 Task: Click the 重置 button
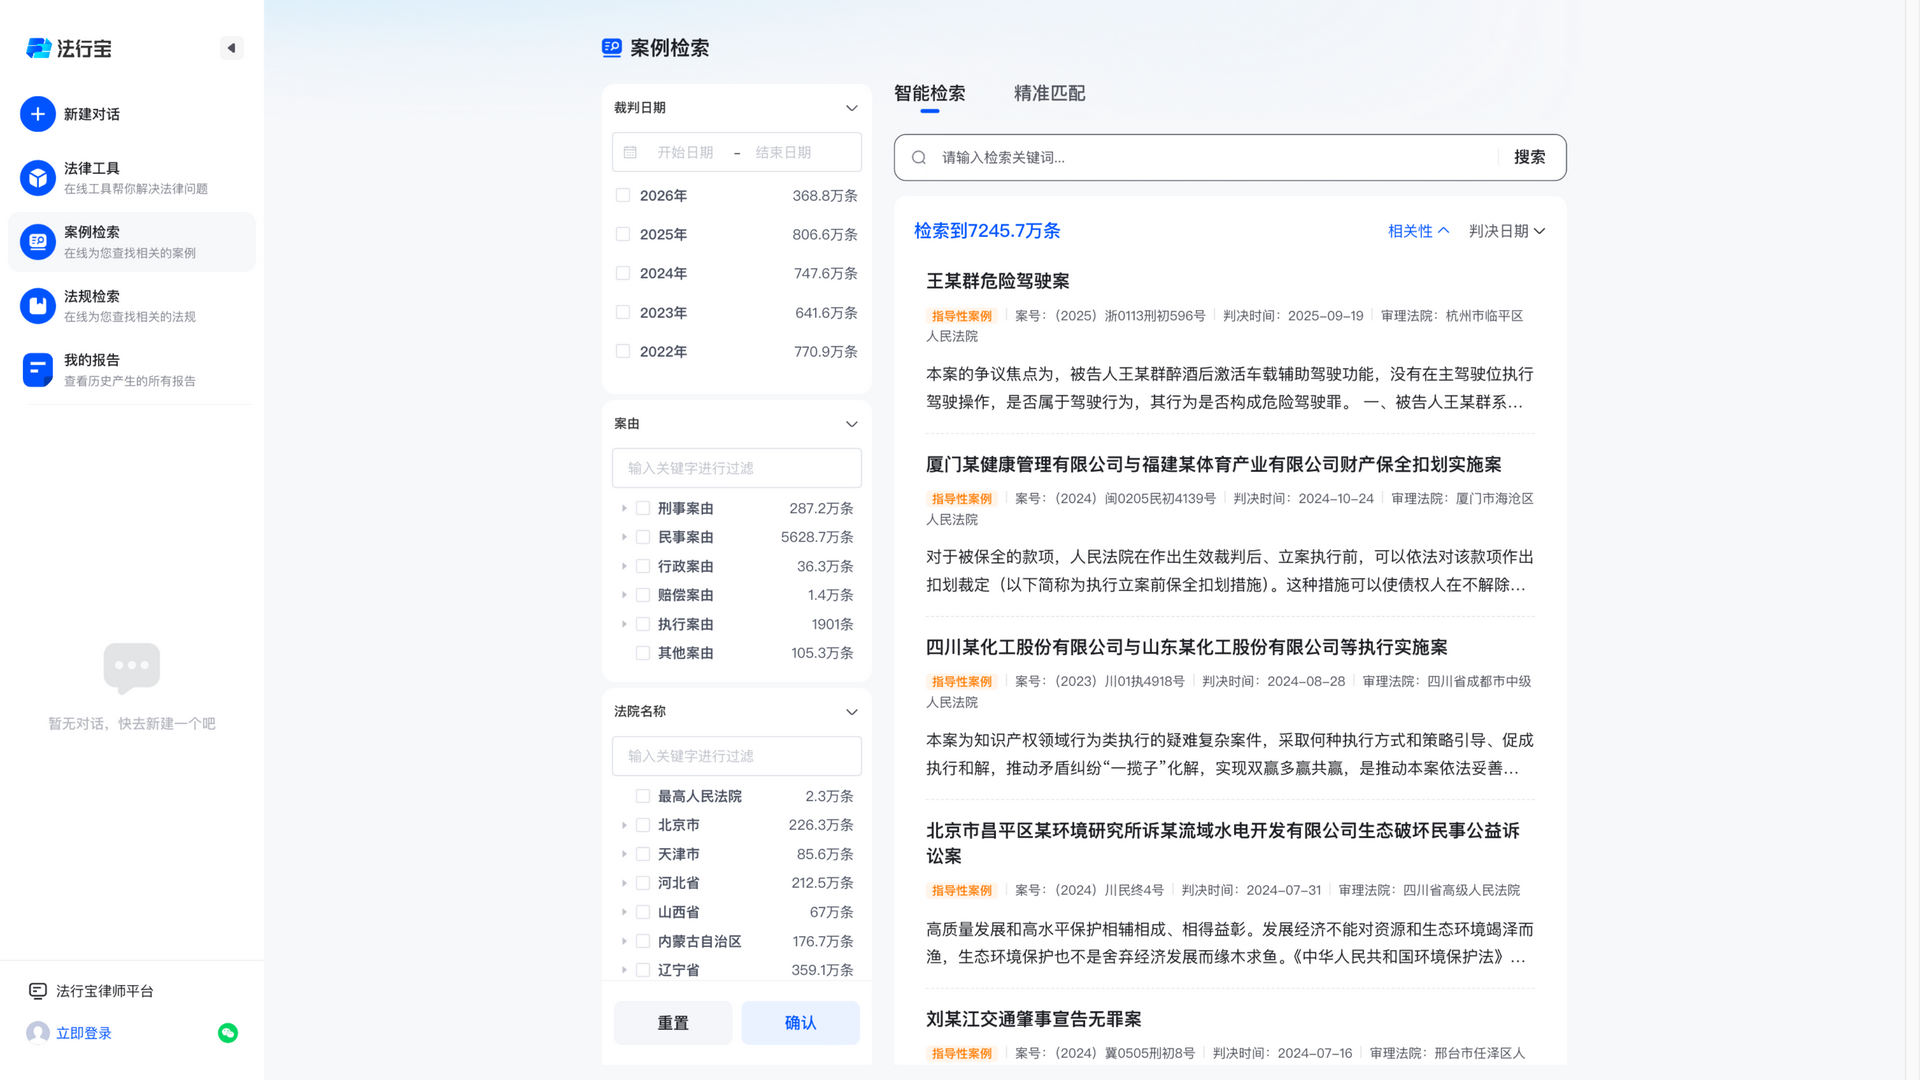pos(673,1023)
